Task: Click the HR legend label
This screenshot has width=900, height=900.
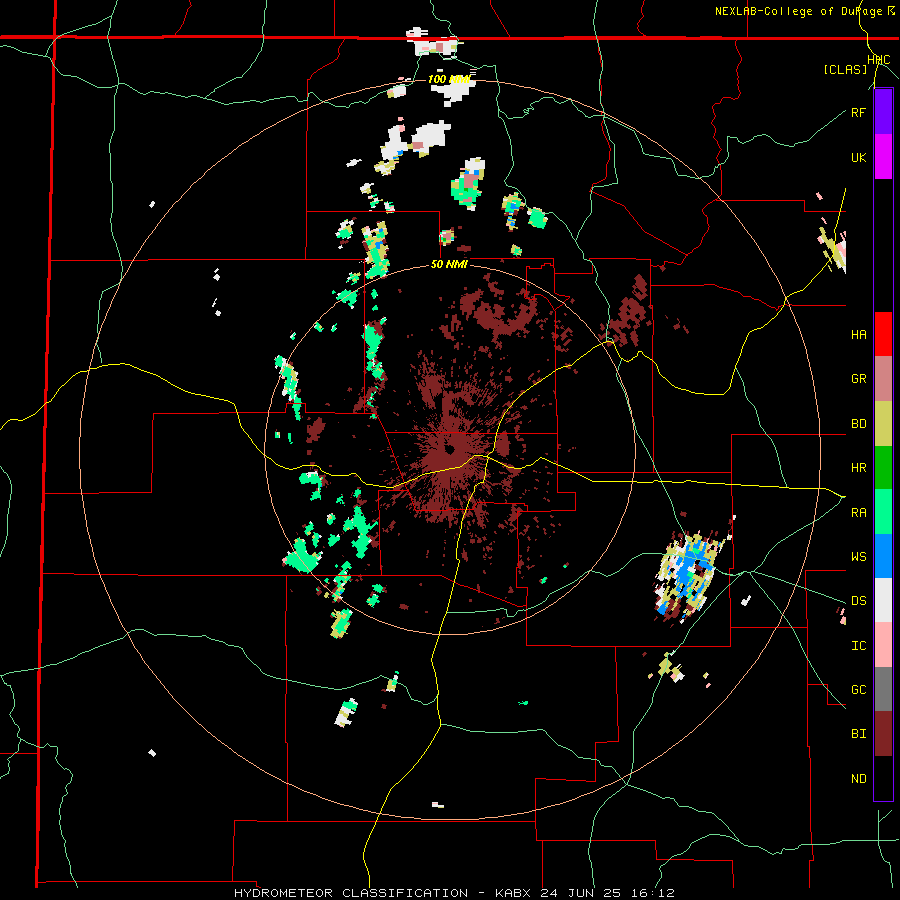Action: tap(858, 468)
